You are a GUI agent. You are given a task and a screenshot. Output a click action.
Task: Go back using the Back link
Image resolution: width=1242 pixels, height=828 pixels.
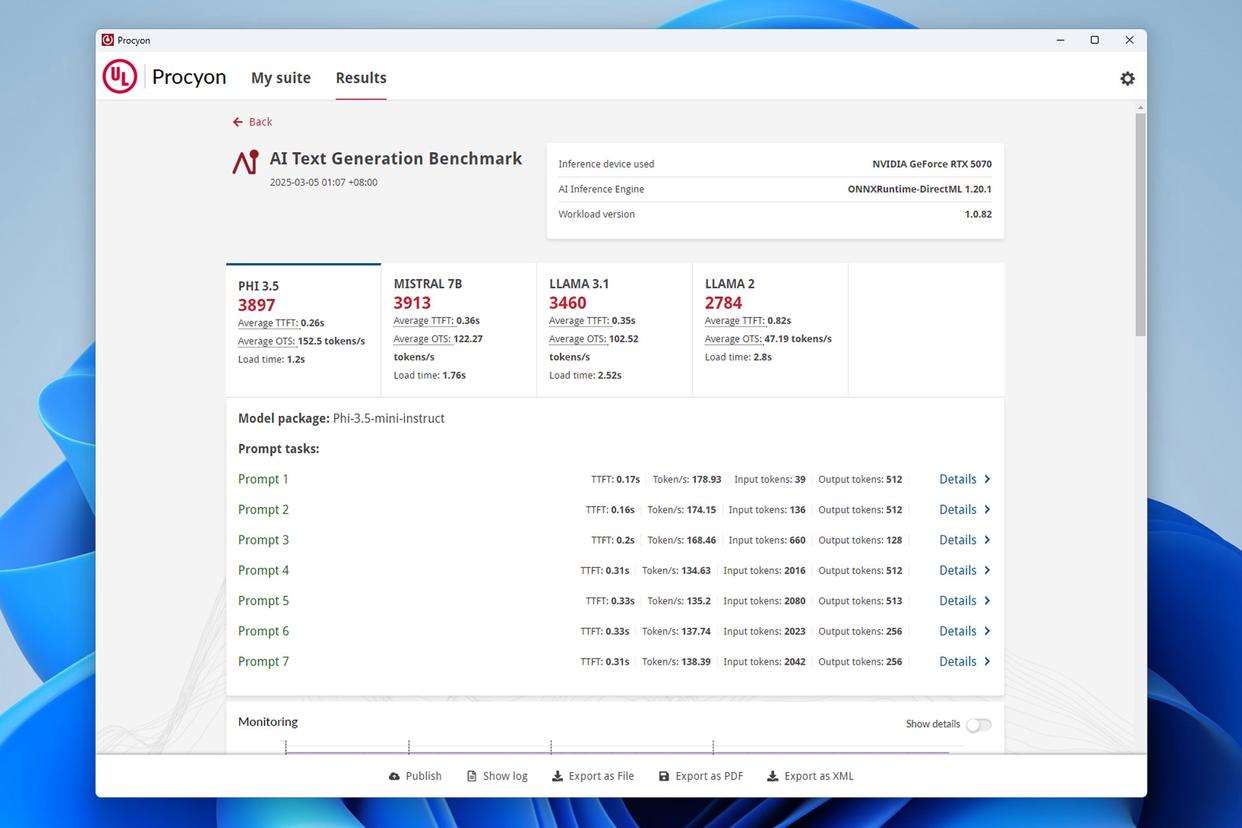tap(252, 122)
